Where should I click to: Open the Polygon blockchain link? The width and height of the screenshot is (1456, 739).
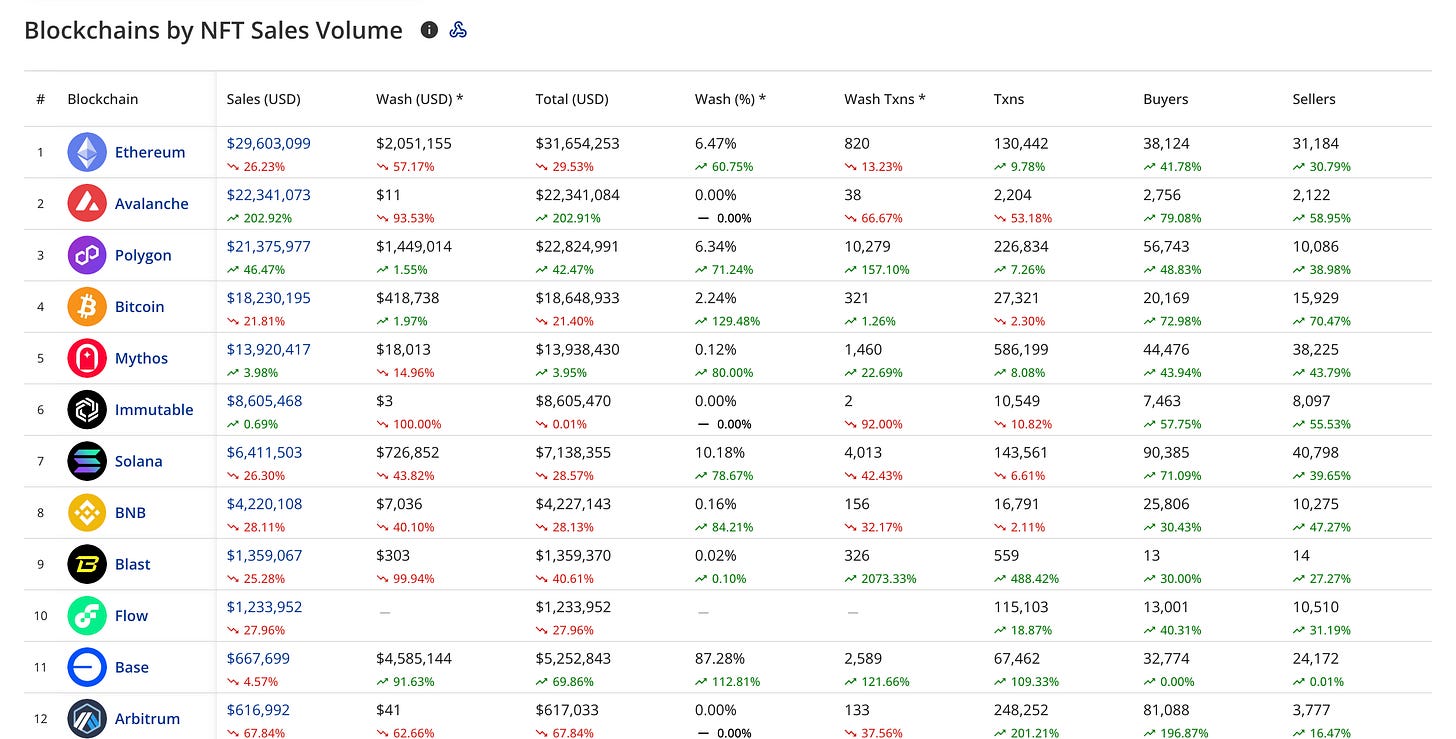(143, 255)
